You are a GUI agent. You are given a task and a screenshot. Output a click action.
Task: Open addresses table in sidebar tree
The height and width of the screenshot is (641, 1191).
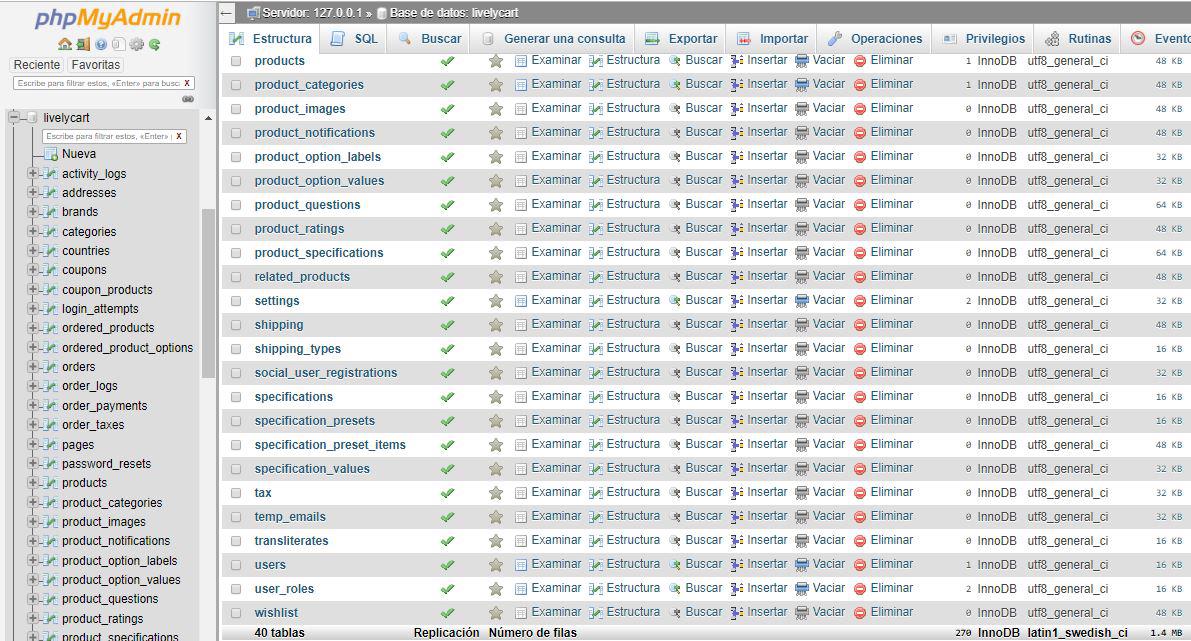89,193
